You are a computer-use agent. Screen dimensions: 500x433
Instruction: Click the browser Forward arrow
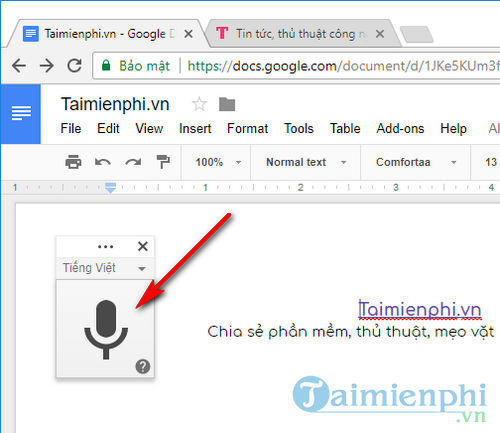pyautogui.click(x=47, y=66)
